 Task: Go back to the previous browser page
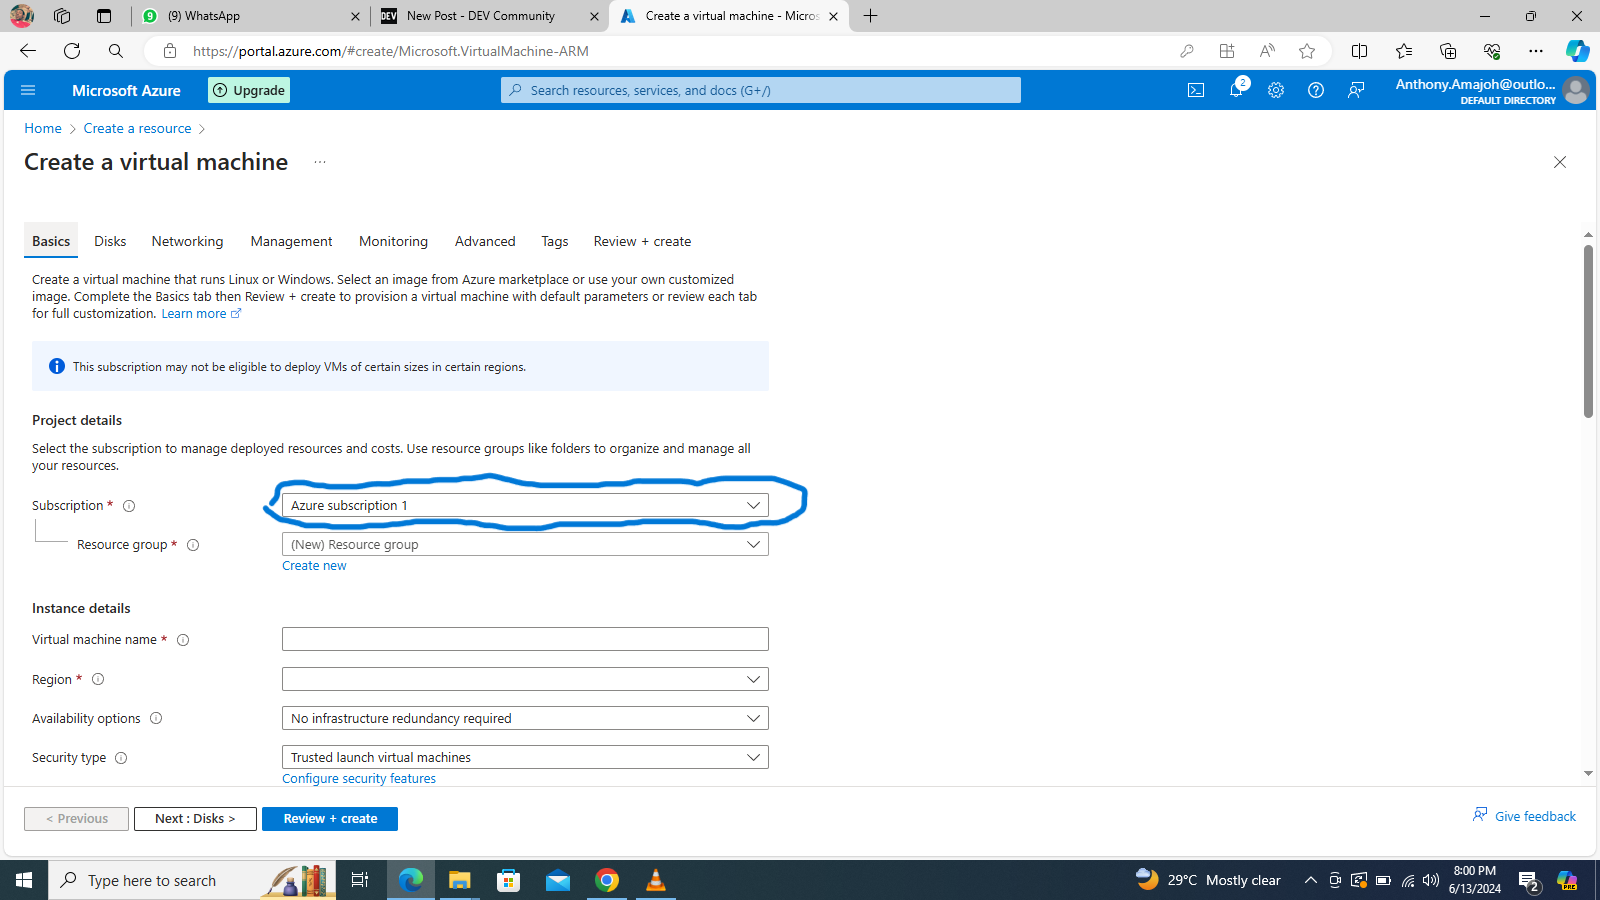pos(28,51)
